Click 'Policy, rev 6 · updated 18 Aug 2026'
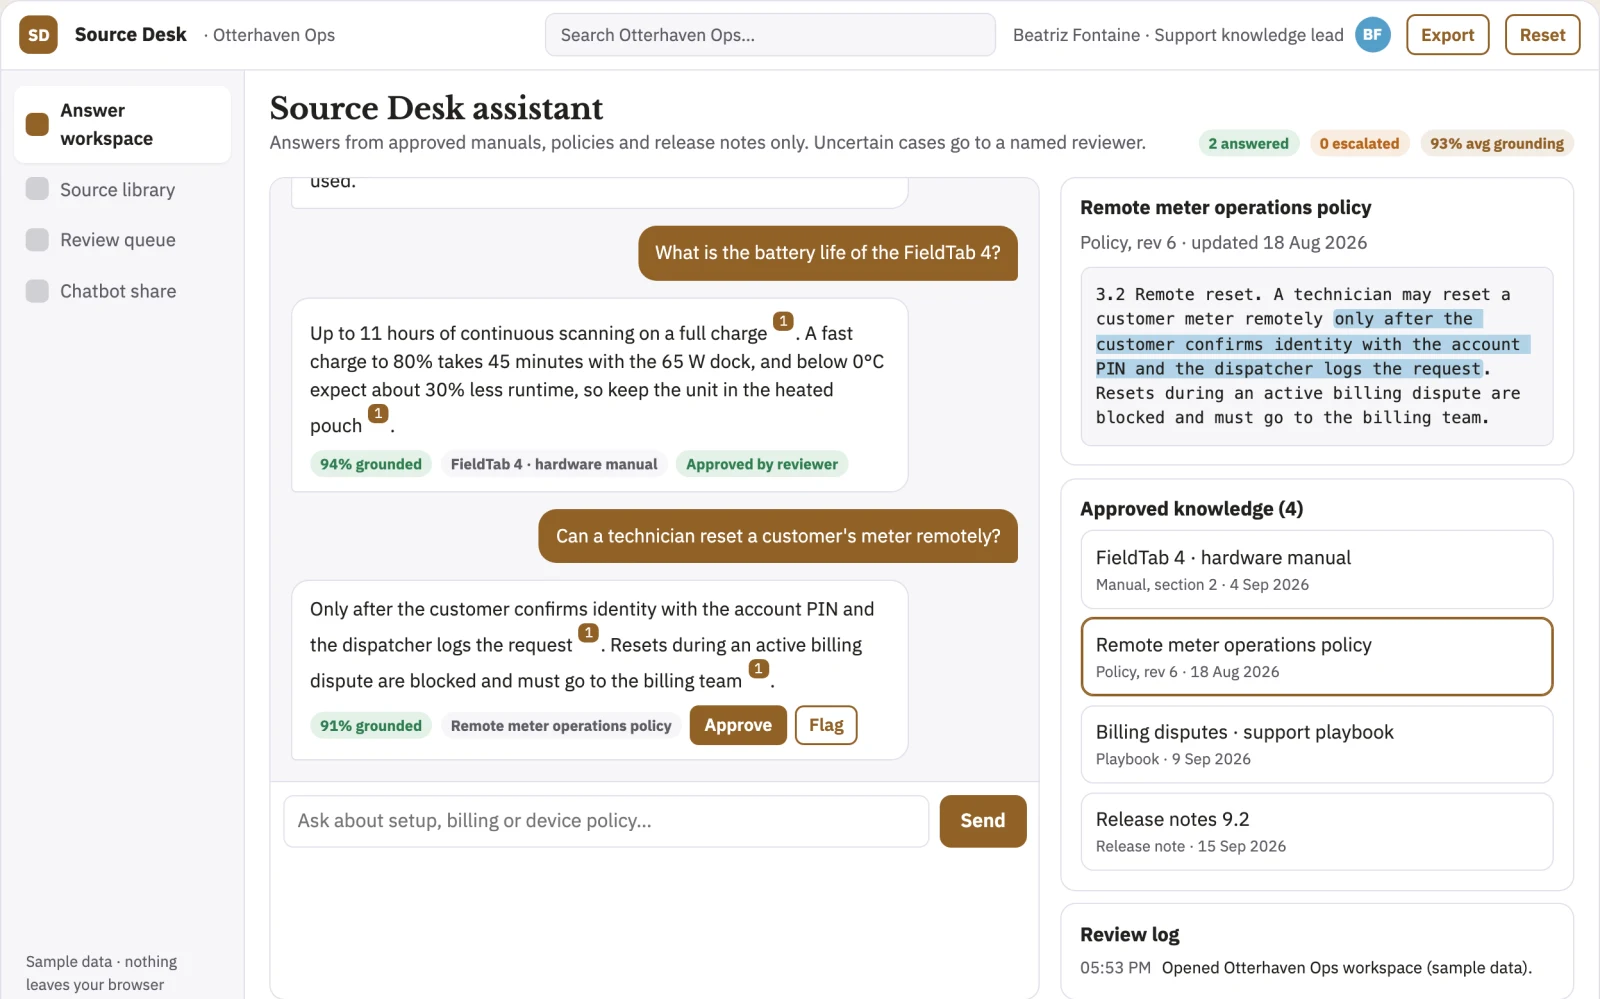Viewport: 1600px width, 999px height. pos(1223,243)
